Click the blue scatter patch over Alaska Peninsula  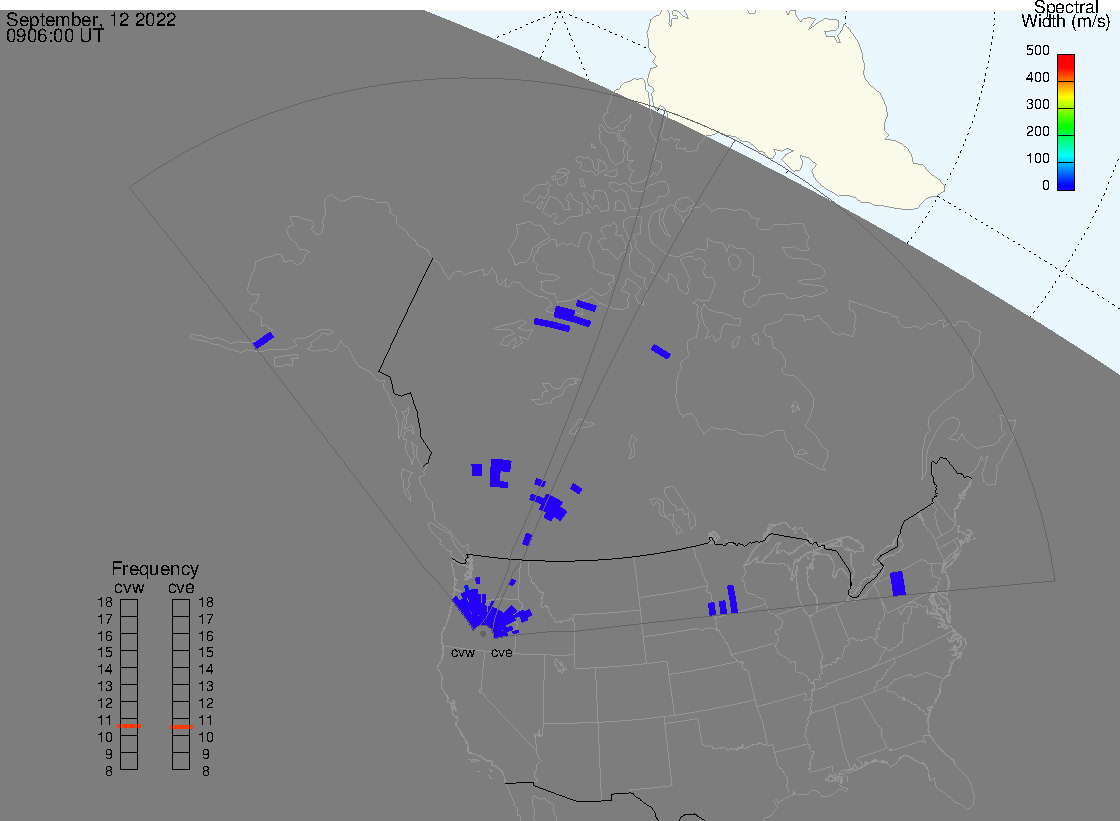click(x=264, y=340)
